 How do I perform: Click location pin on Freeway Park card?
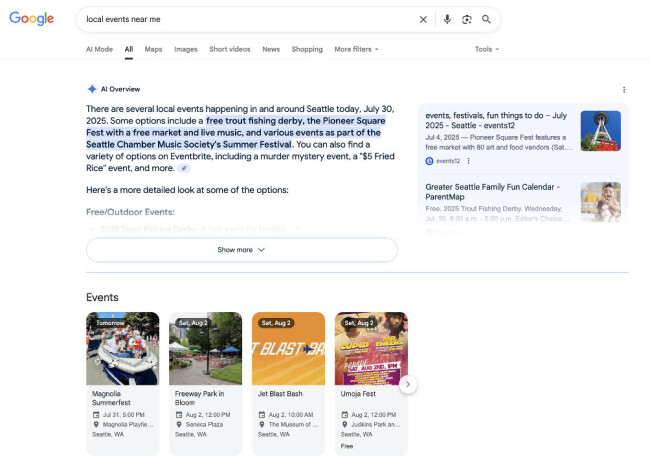click(x=179, y=424)
